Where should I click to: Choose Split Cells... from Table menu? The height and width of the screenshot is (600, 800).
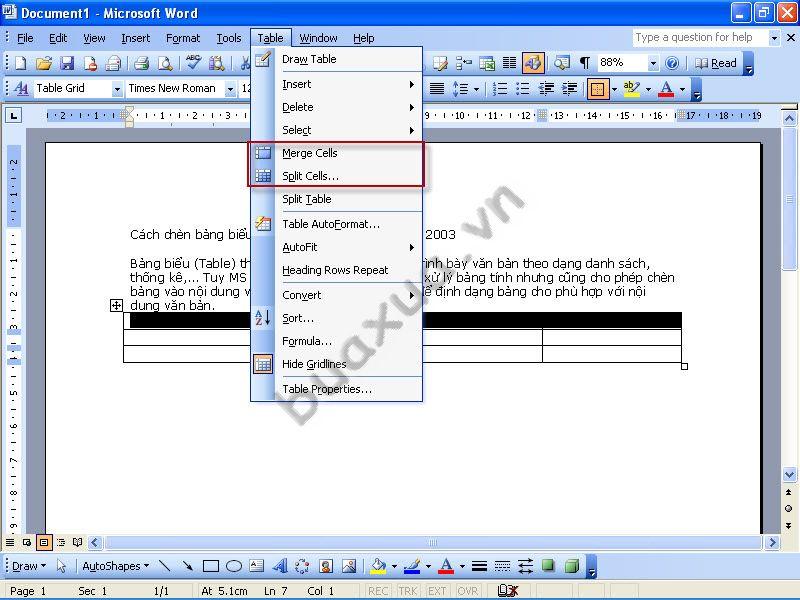[x=337, y=176]
